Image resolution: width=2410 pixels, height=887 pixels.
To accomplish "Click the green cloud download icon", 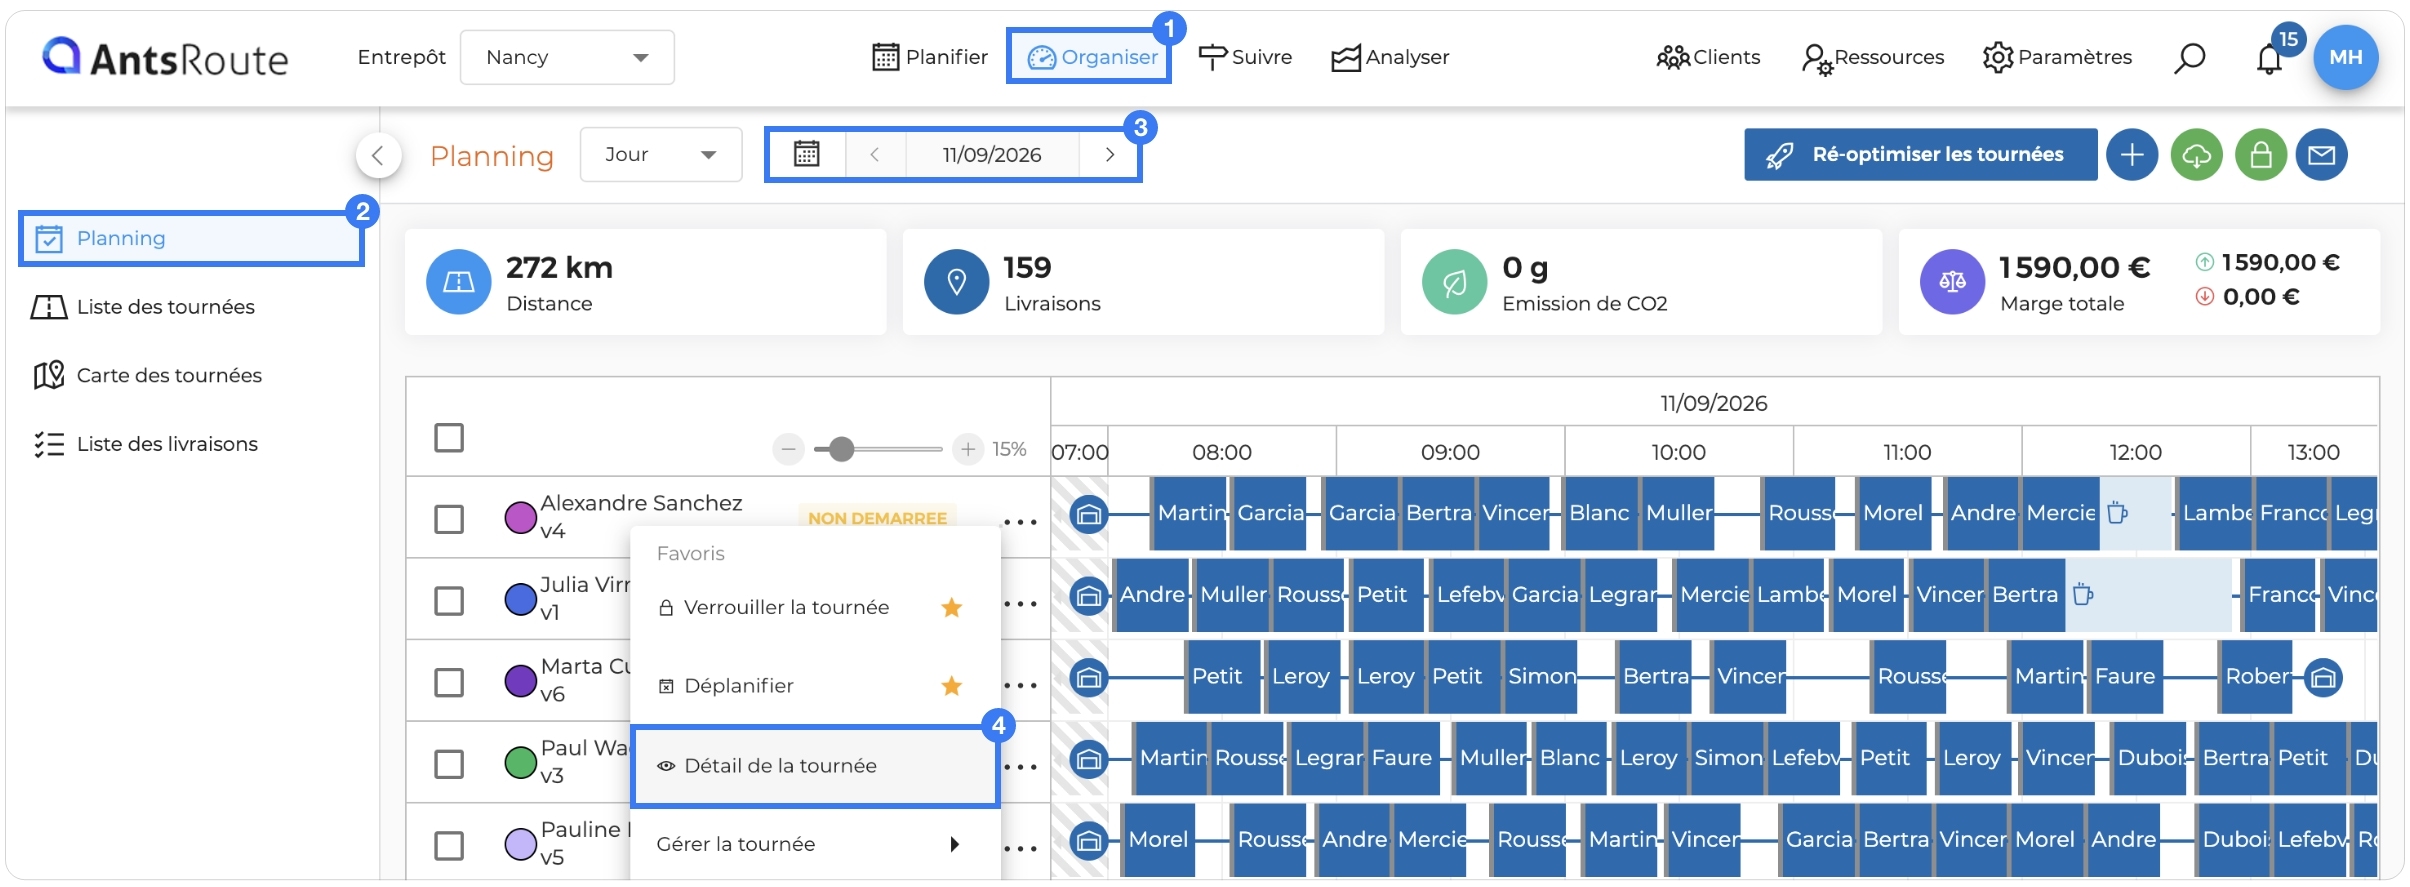I will coord(2196,155).
